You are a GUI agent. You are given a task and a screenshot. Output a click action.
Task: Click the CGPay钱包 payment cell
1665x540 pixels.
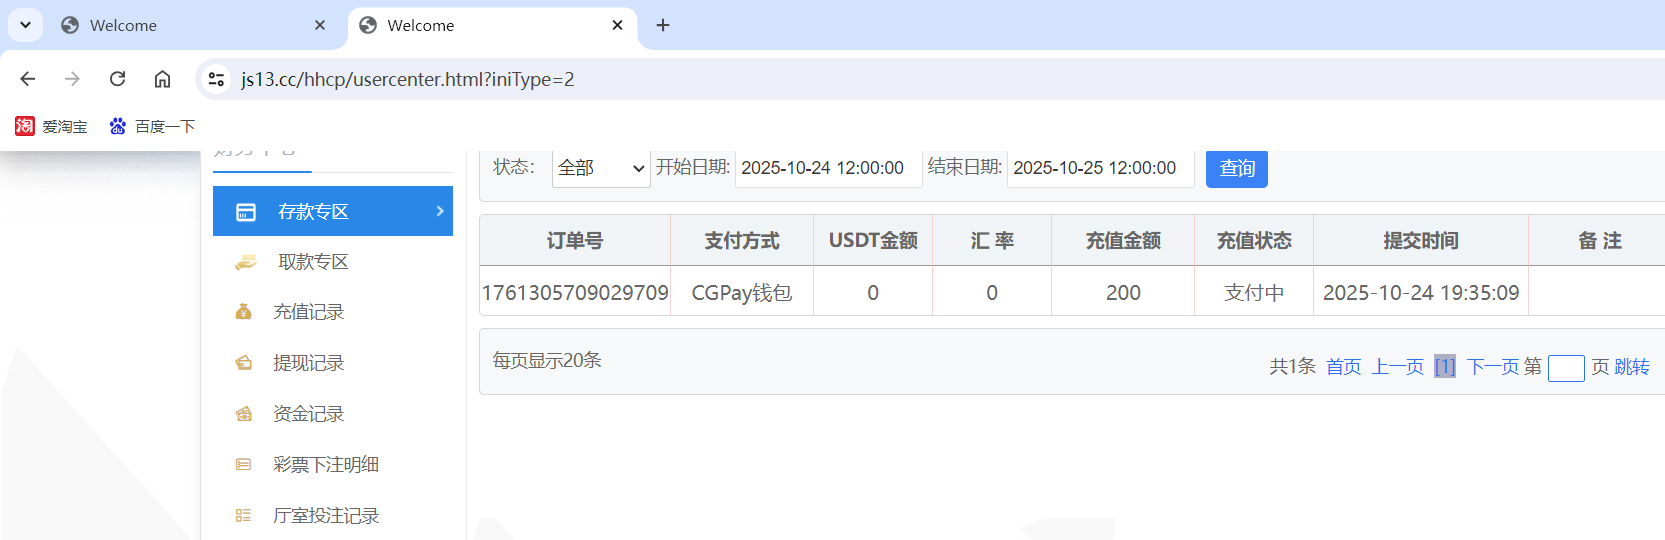[x=742, y=292]
